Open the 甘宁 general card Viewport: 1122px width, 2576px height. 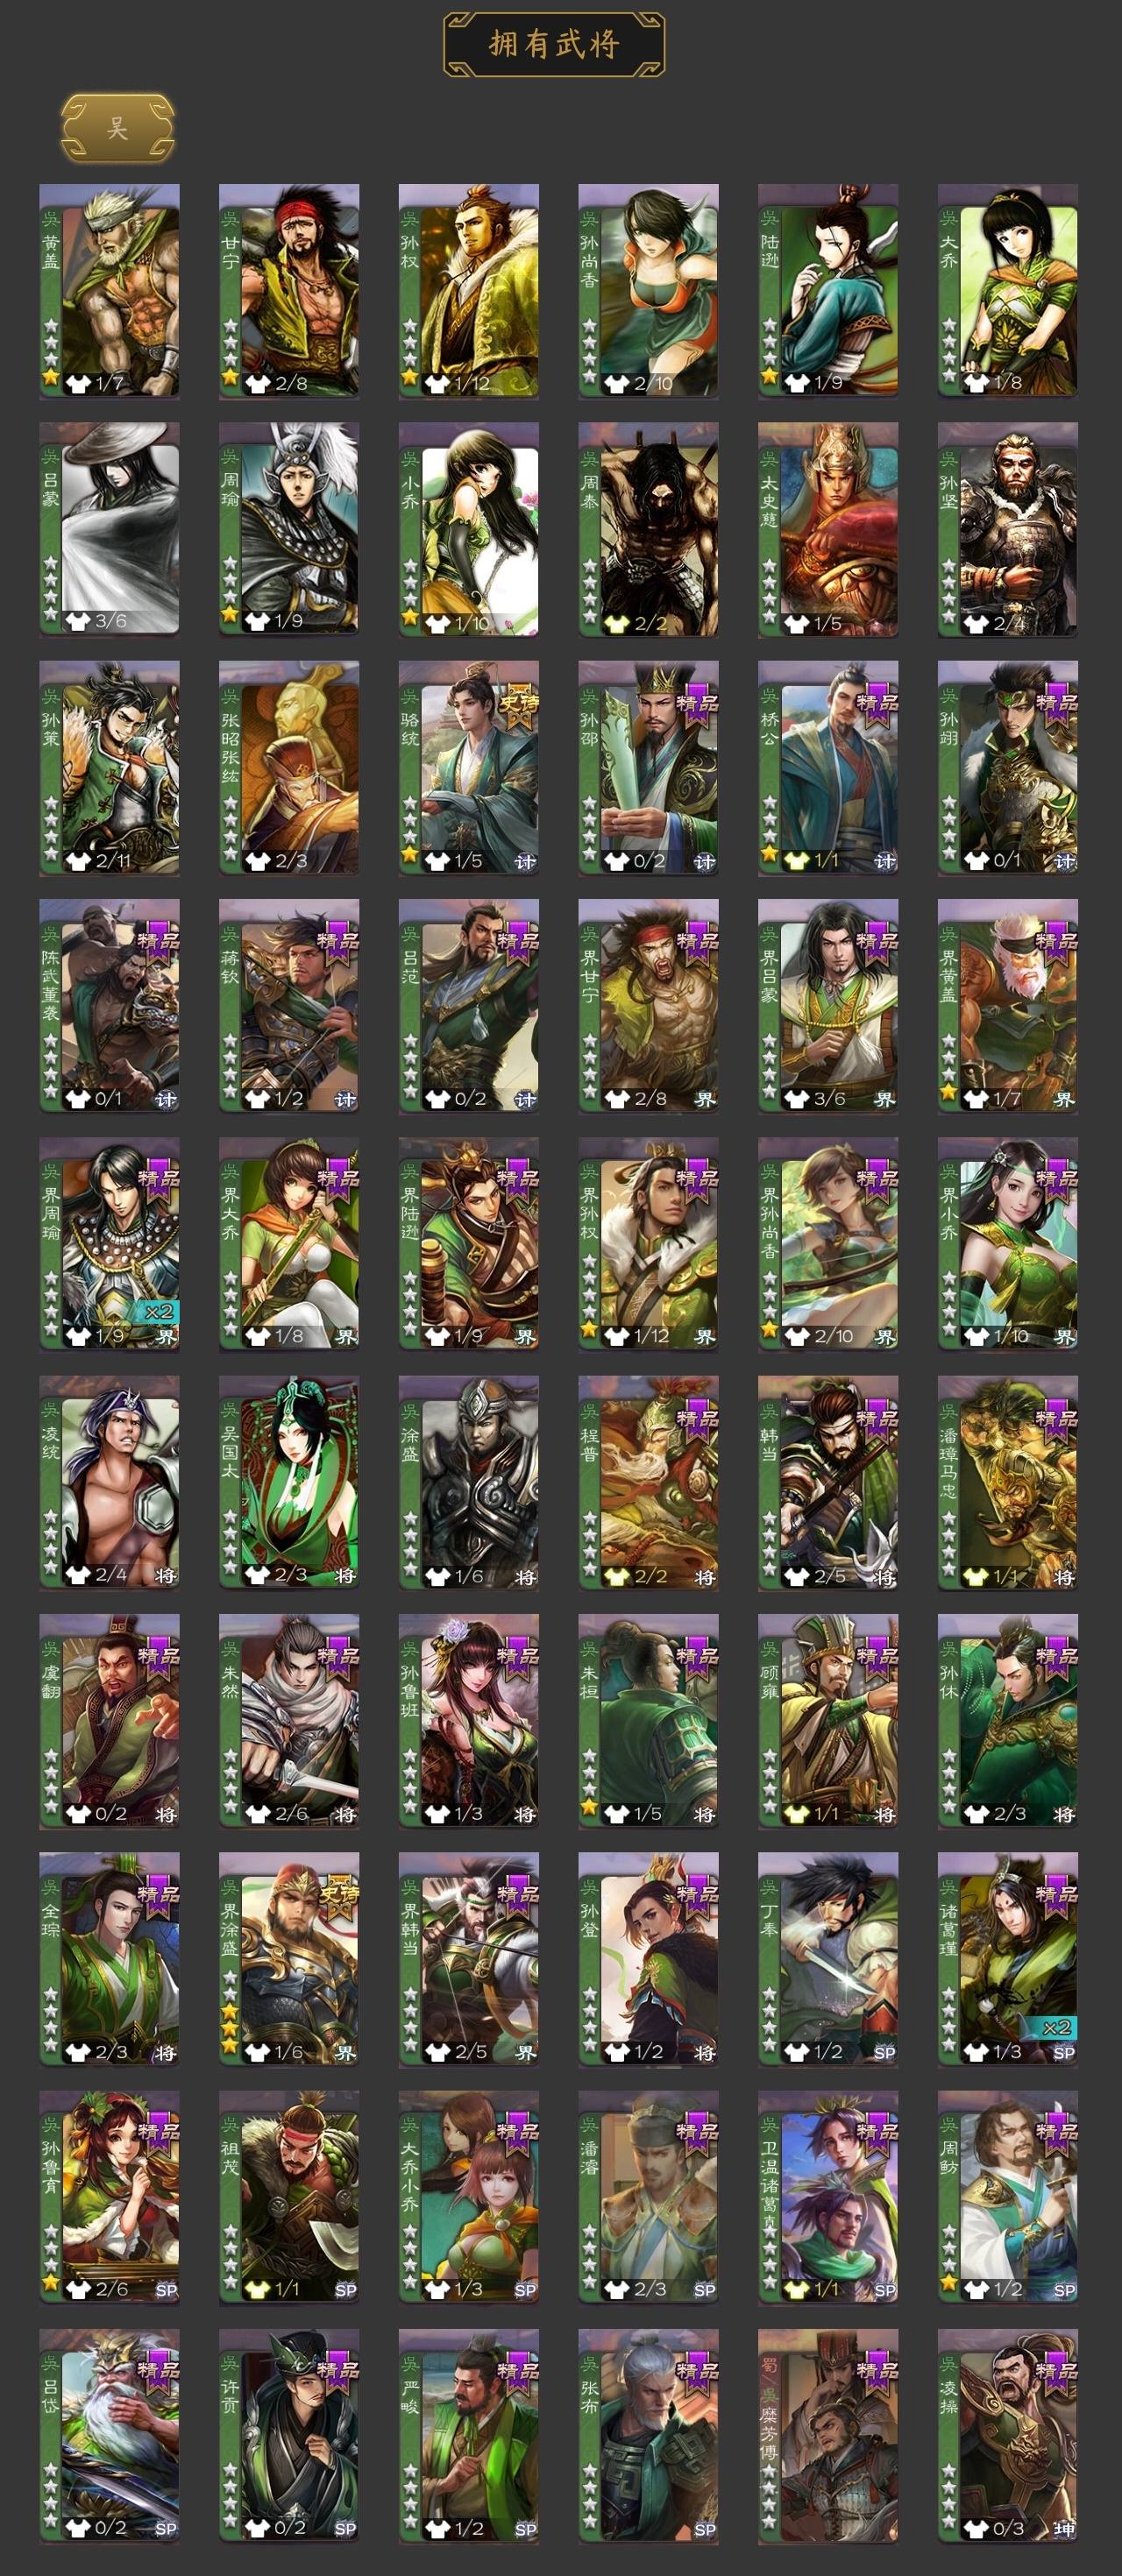tap(289, 291)
